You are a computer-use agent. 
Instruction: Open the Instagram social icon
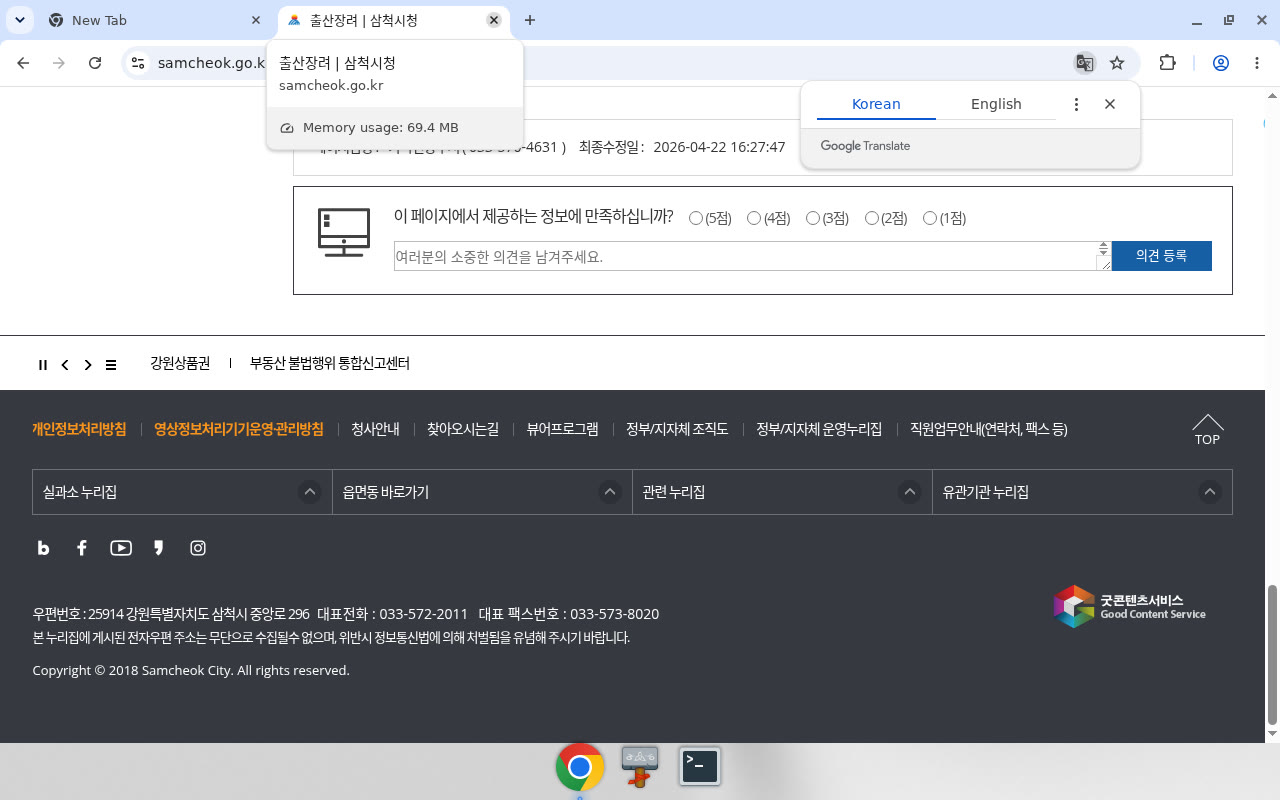(x=198, y=548)
